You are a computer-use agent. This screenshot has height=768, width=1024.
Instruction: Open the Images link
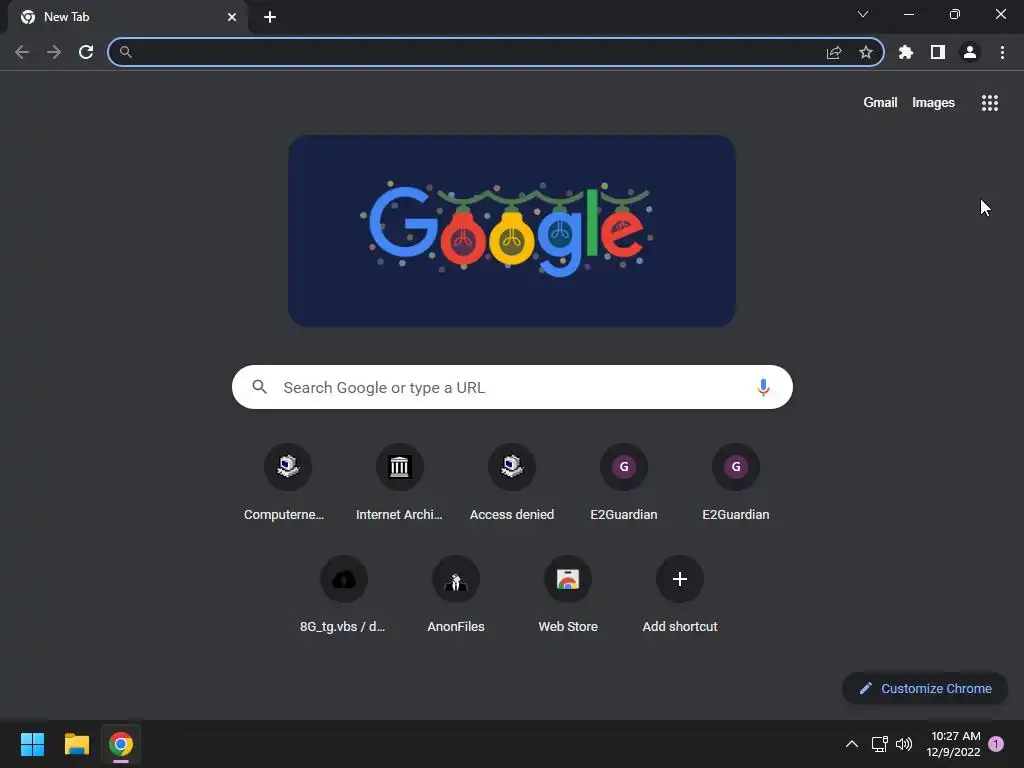[x=933, y=103]
